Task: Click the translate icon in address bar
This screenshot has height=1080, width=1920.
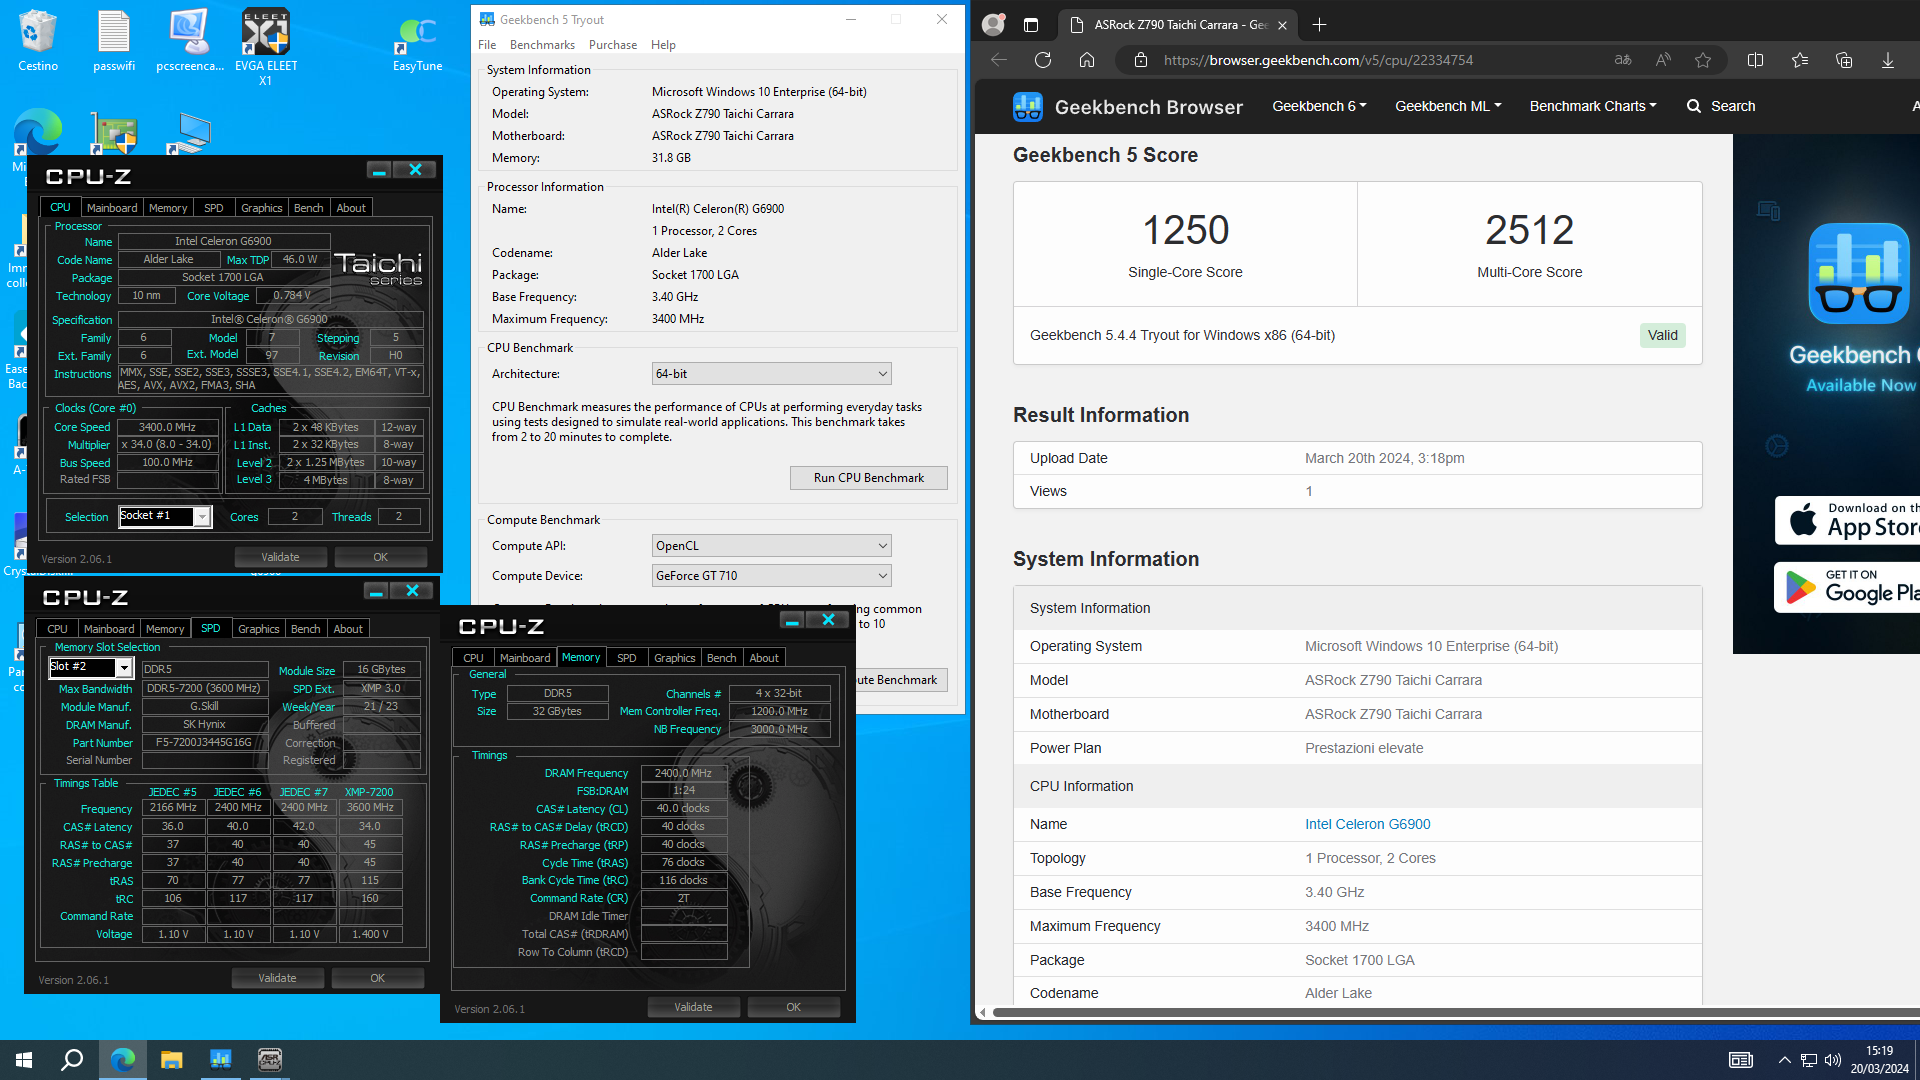Action: (1623, 60)
